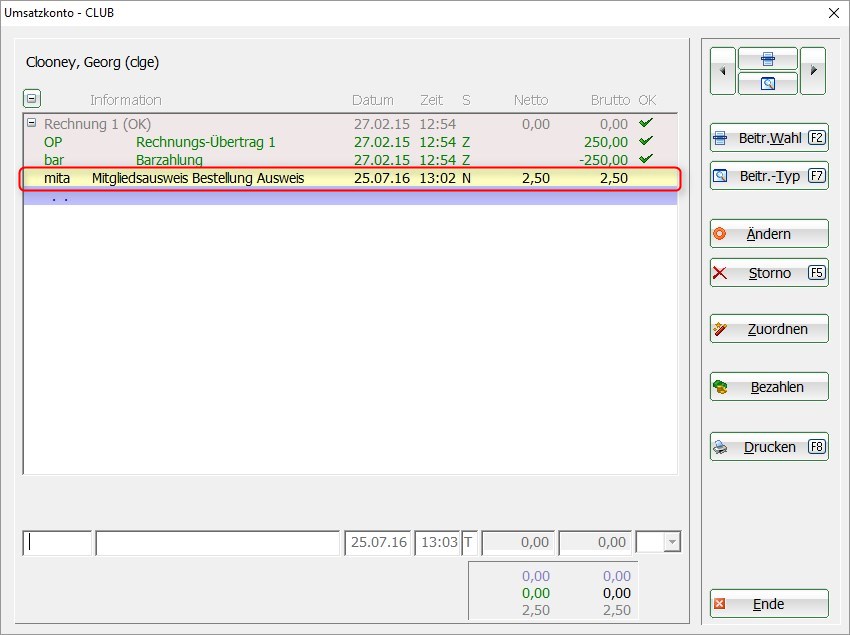The image size is (850, 635).
Task: Click the Zeit column header
Action: click(x=432, y=100)
